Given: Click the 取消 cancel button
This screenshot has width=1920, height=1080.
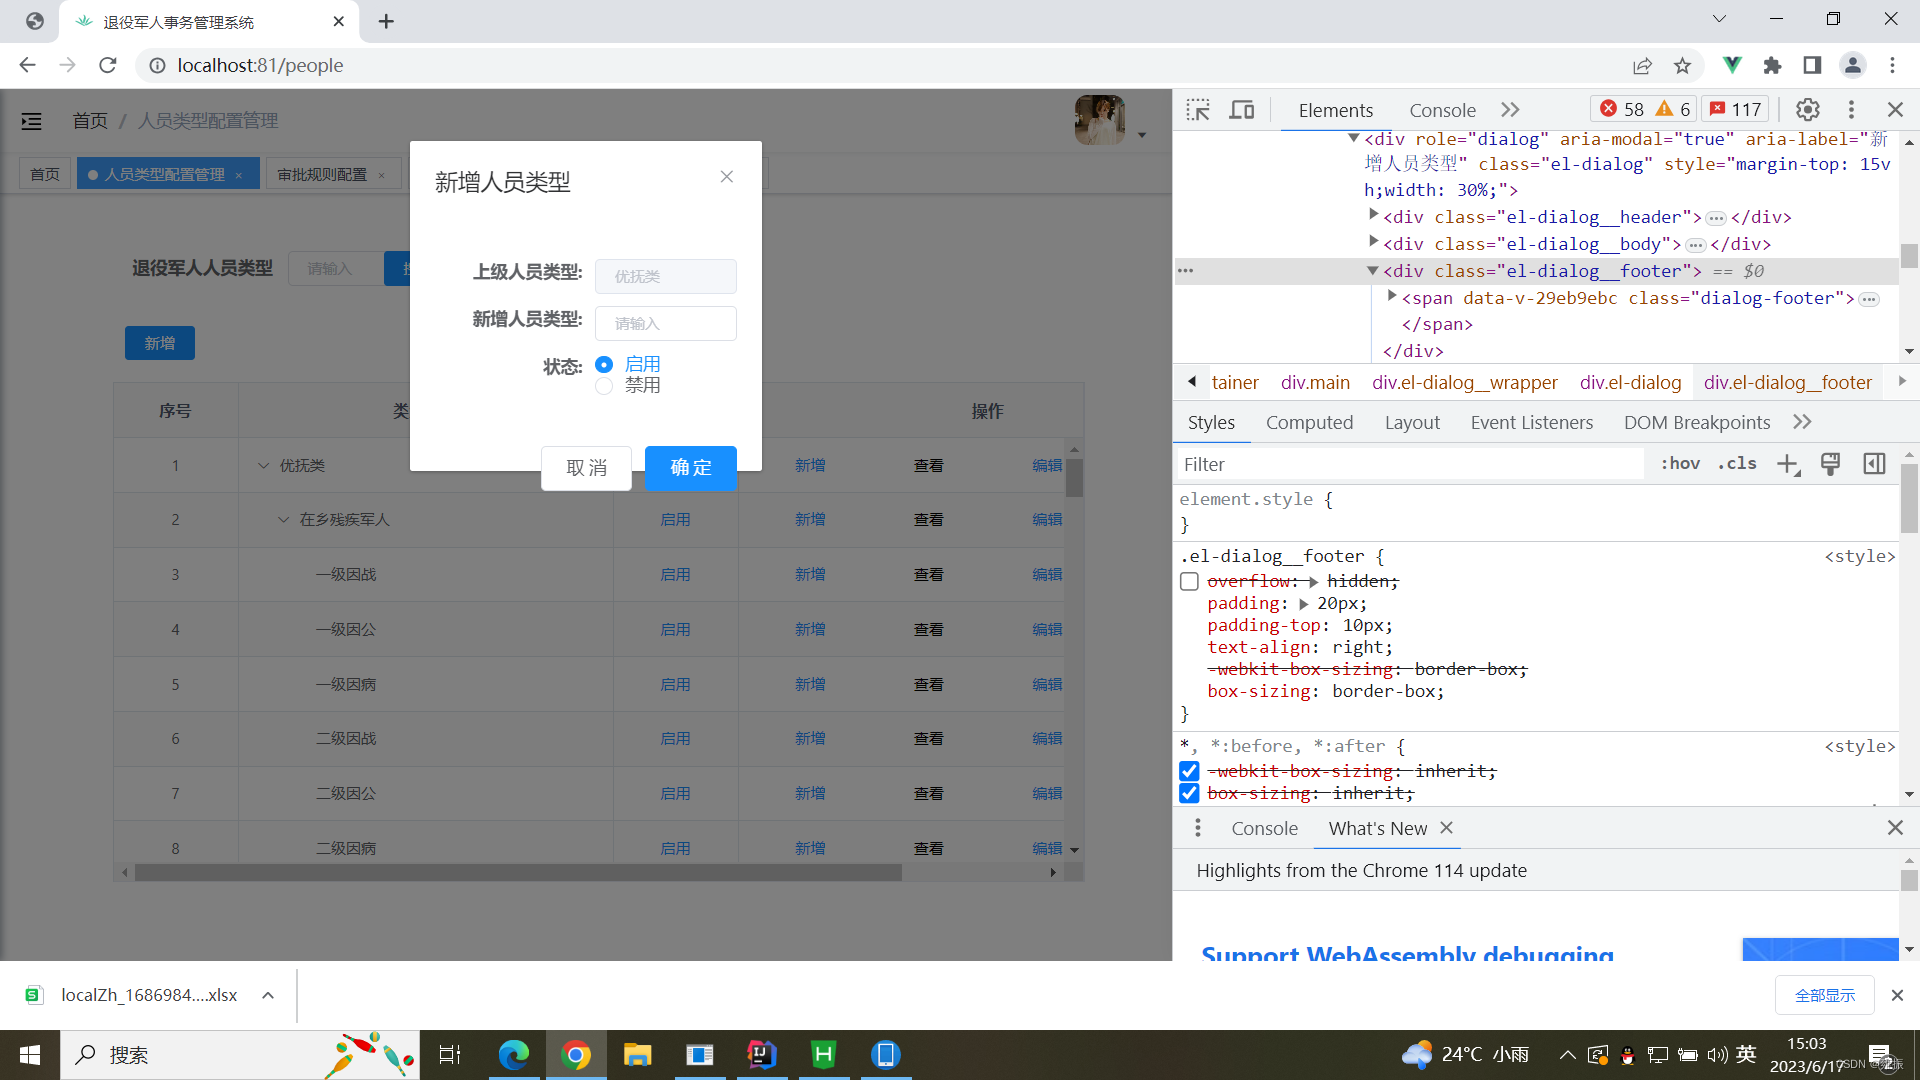Looking at the screenshot, I should 586,468.
